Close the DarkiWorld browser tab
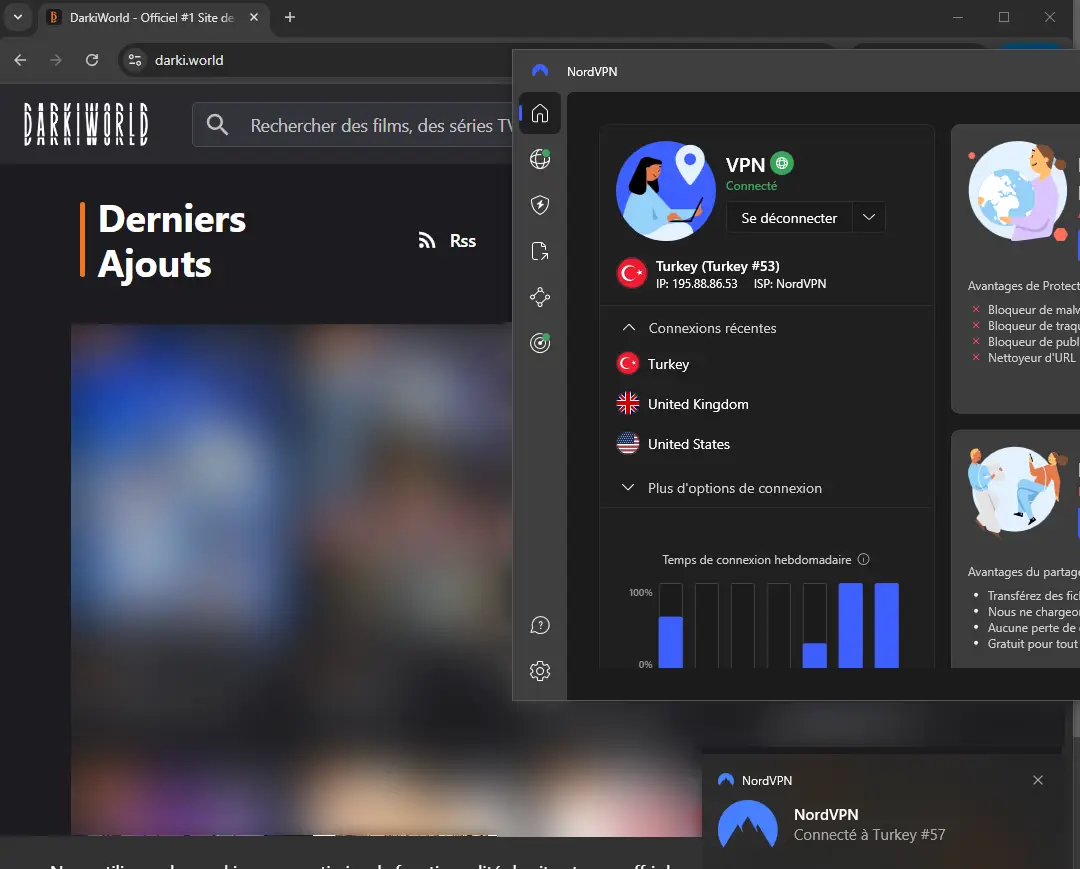 [x=254, y=17]
